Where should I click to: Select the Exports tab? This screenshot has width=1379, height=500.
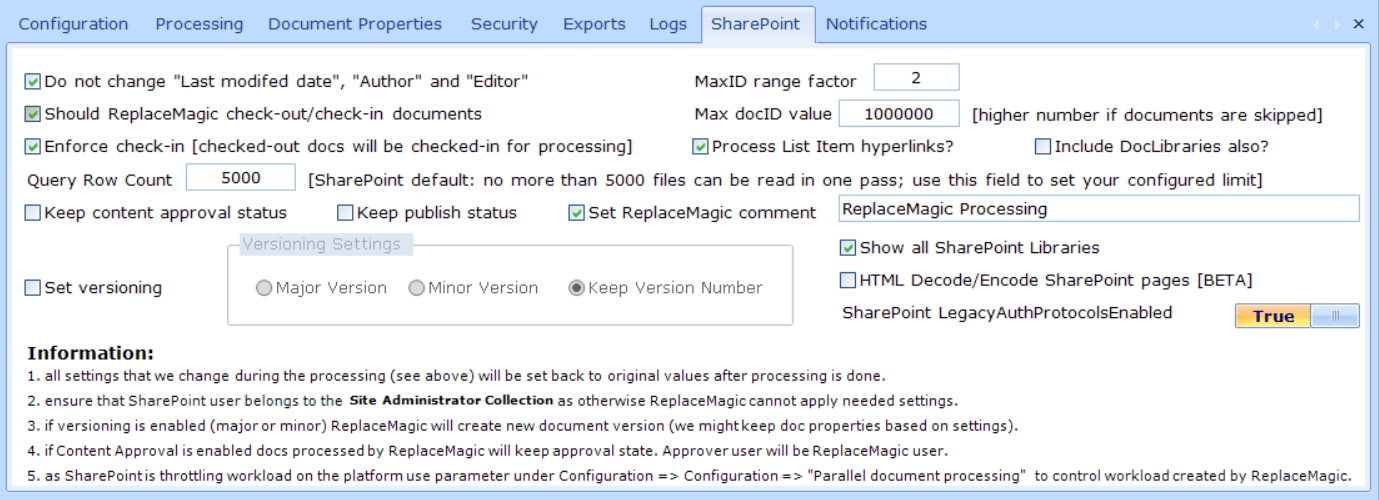point(594,23)
